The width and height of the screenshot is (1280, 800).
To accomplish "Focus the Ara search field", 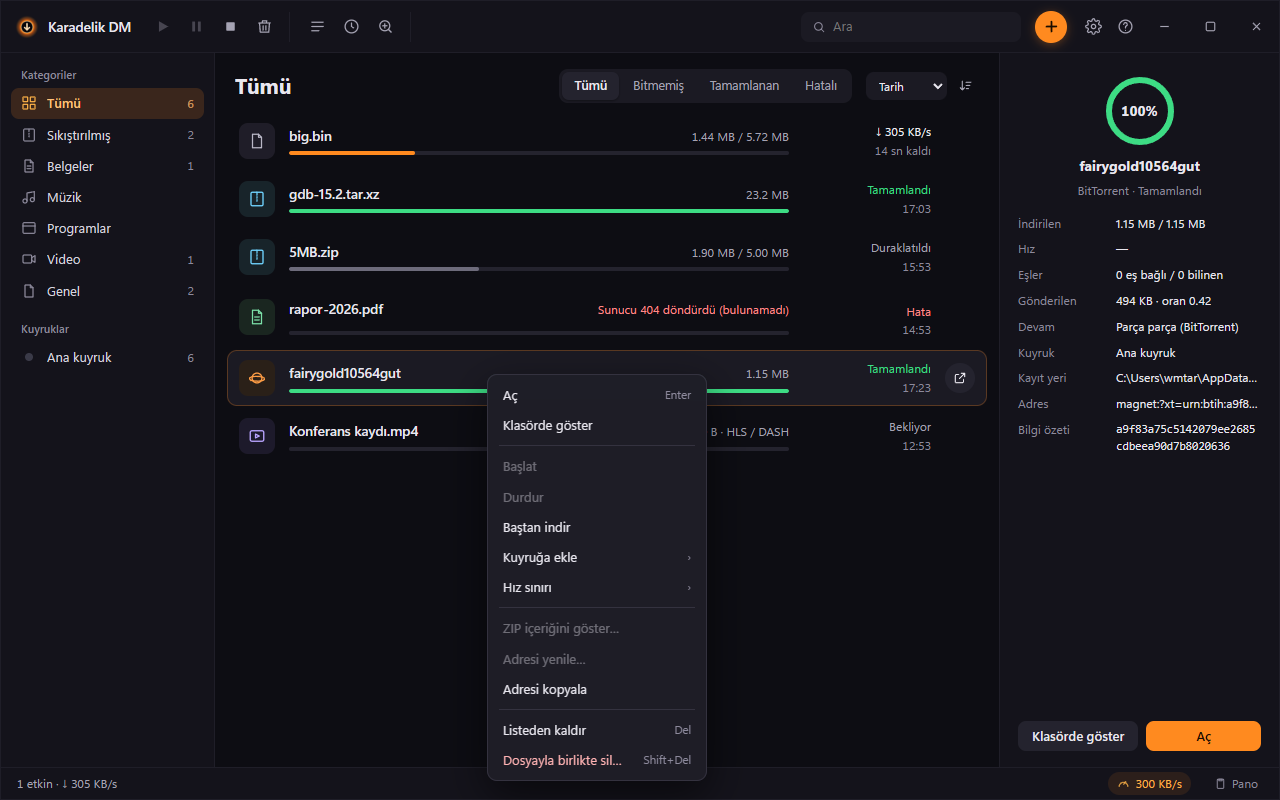I will click(911, 27).
